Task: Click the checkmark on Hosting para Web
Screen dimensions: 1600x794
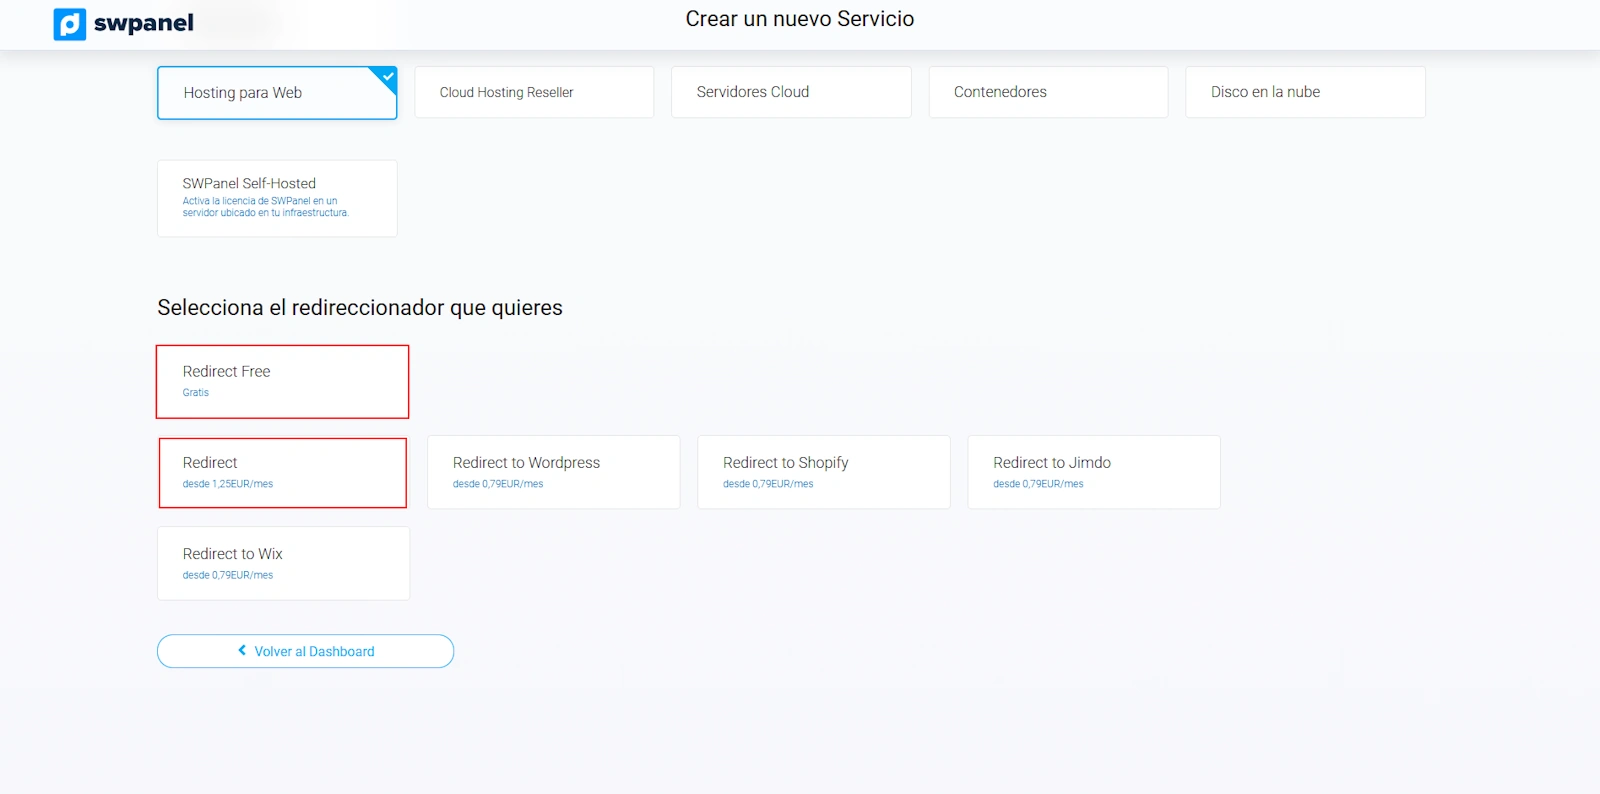Action: click(x=387, y=77)
